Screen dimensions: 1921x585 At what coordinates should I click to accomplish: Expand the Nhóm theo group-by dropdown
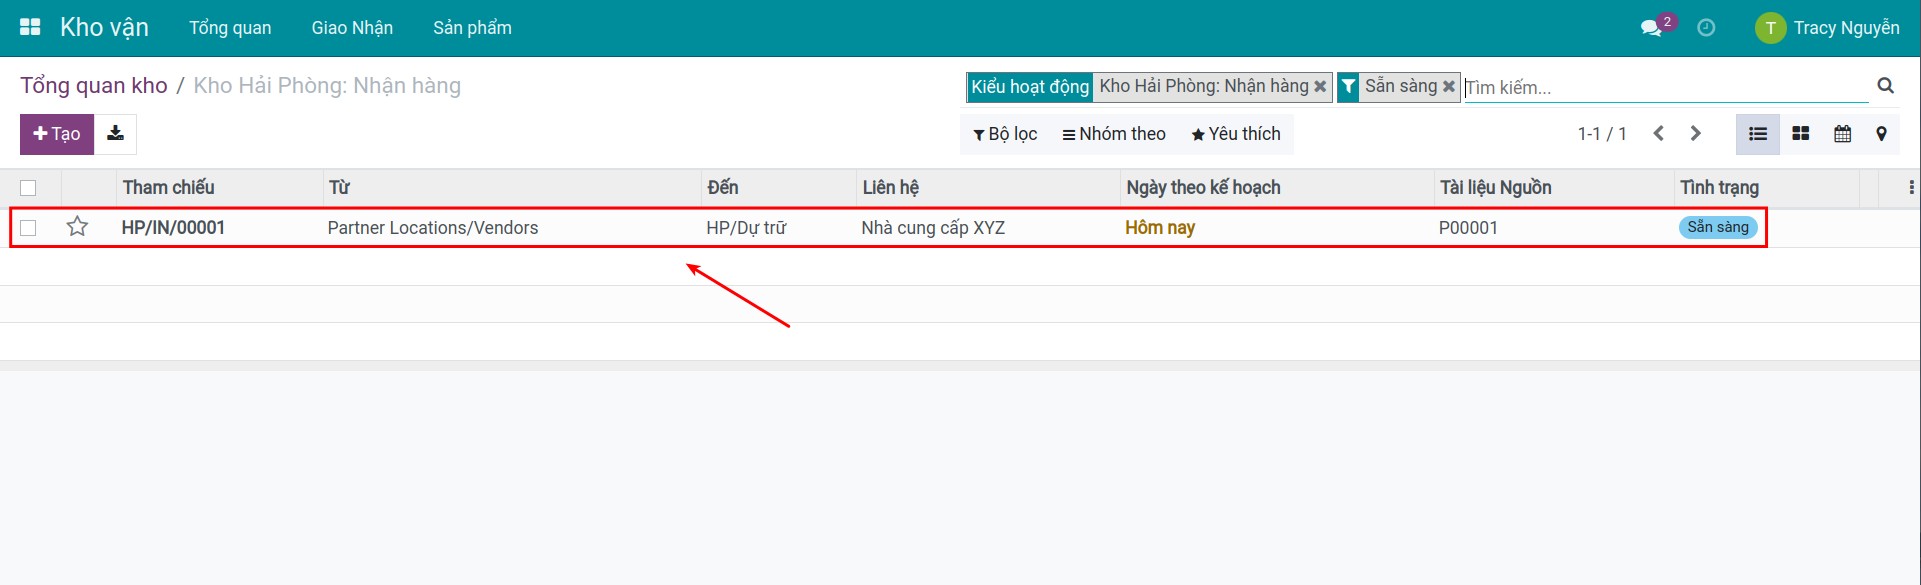(1114, 134)
